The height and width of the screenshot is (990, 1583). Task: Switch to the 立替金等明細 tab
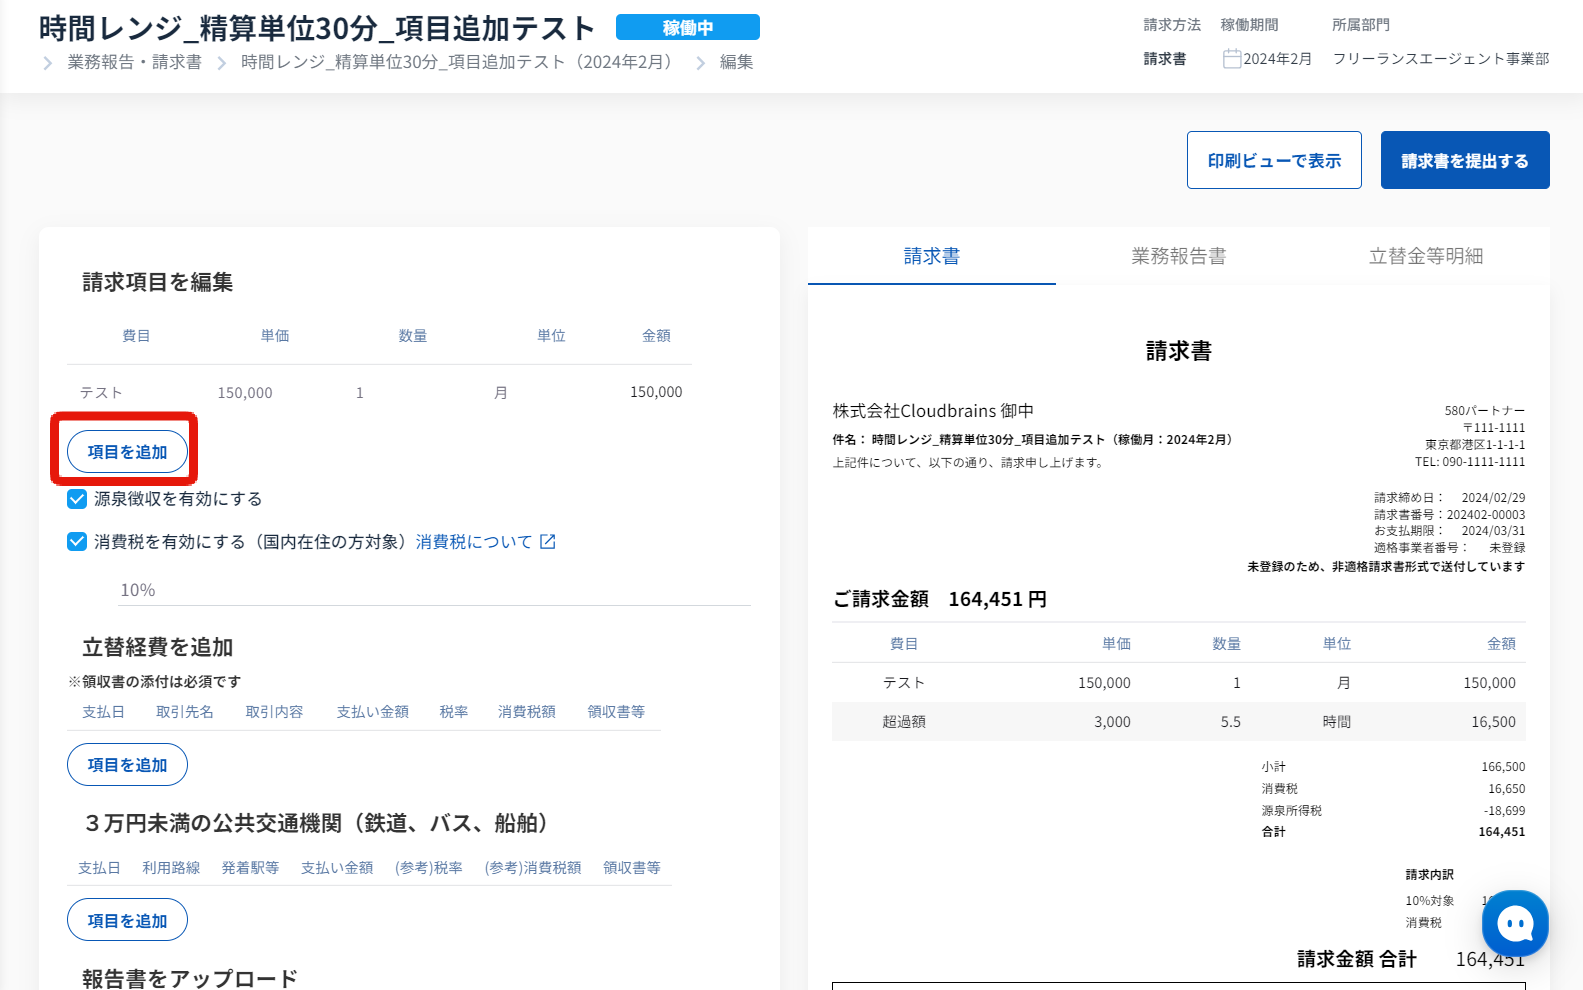pyautogui.click(x=1425, y=257)
